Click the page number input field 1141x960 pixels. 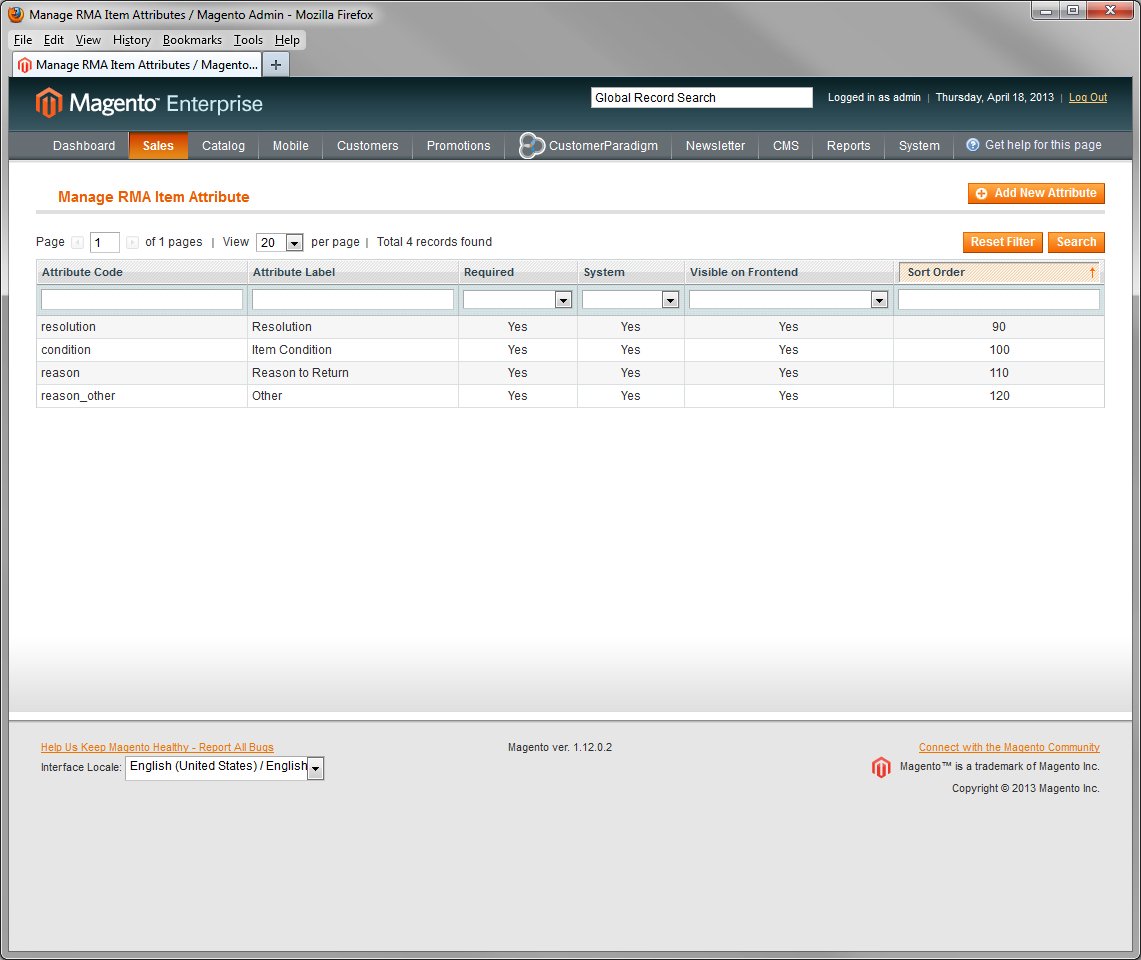[x=105, y=242]
